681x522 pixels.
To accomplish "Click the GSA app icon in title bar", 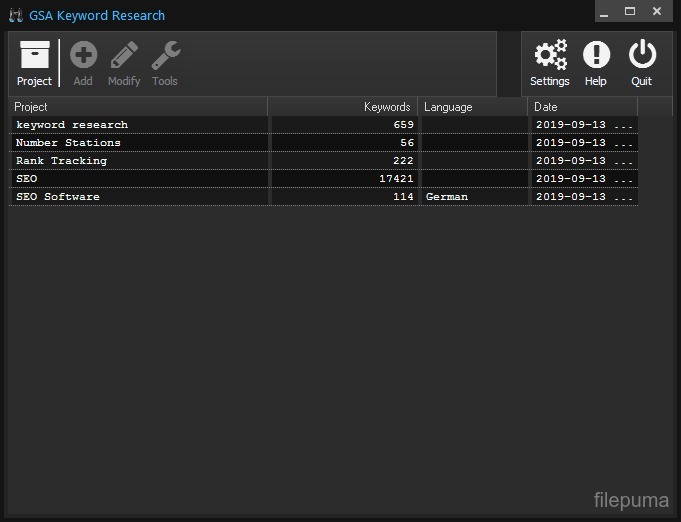I will click(15, 15).
